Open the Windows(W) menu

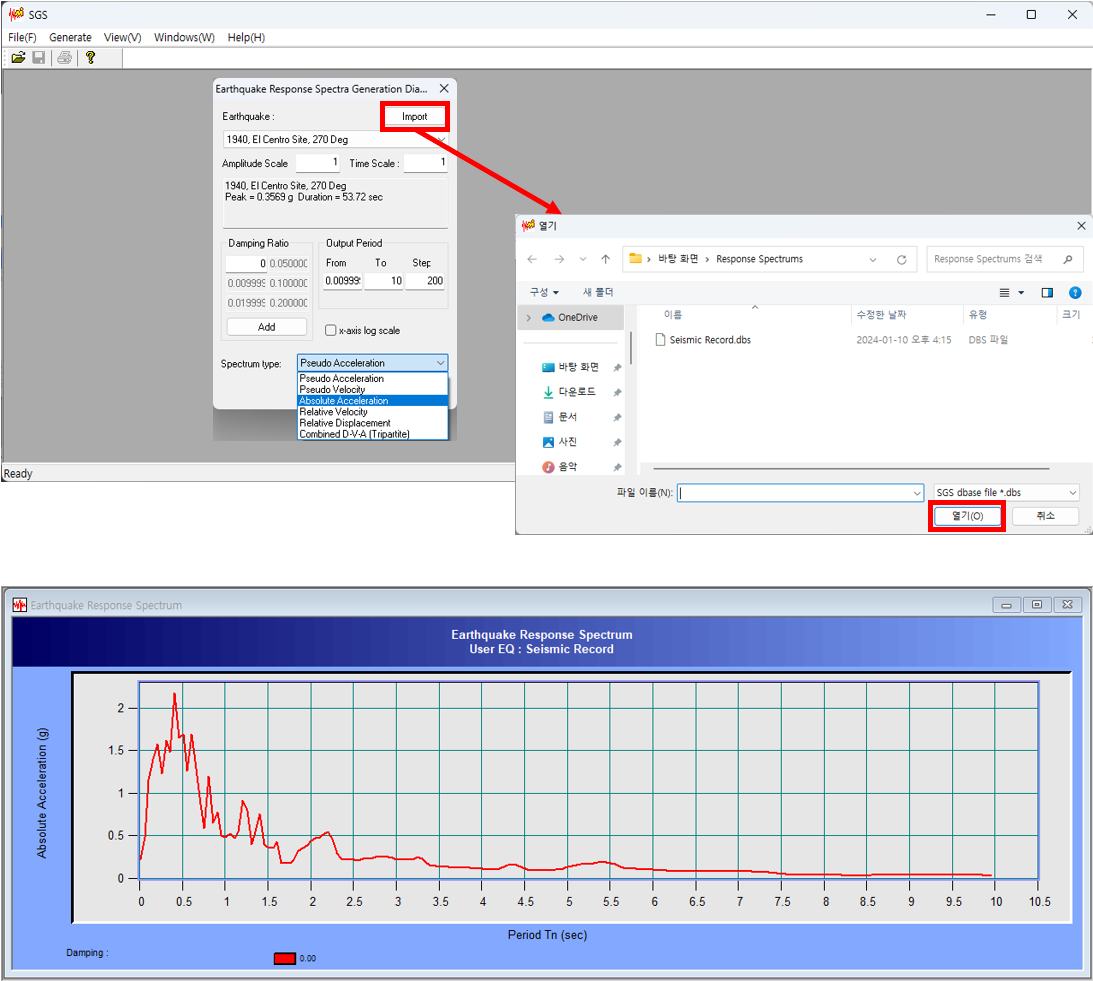[183, 37]
